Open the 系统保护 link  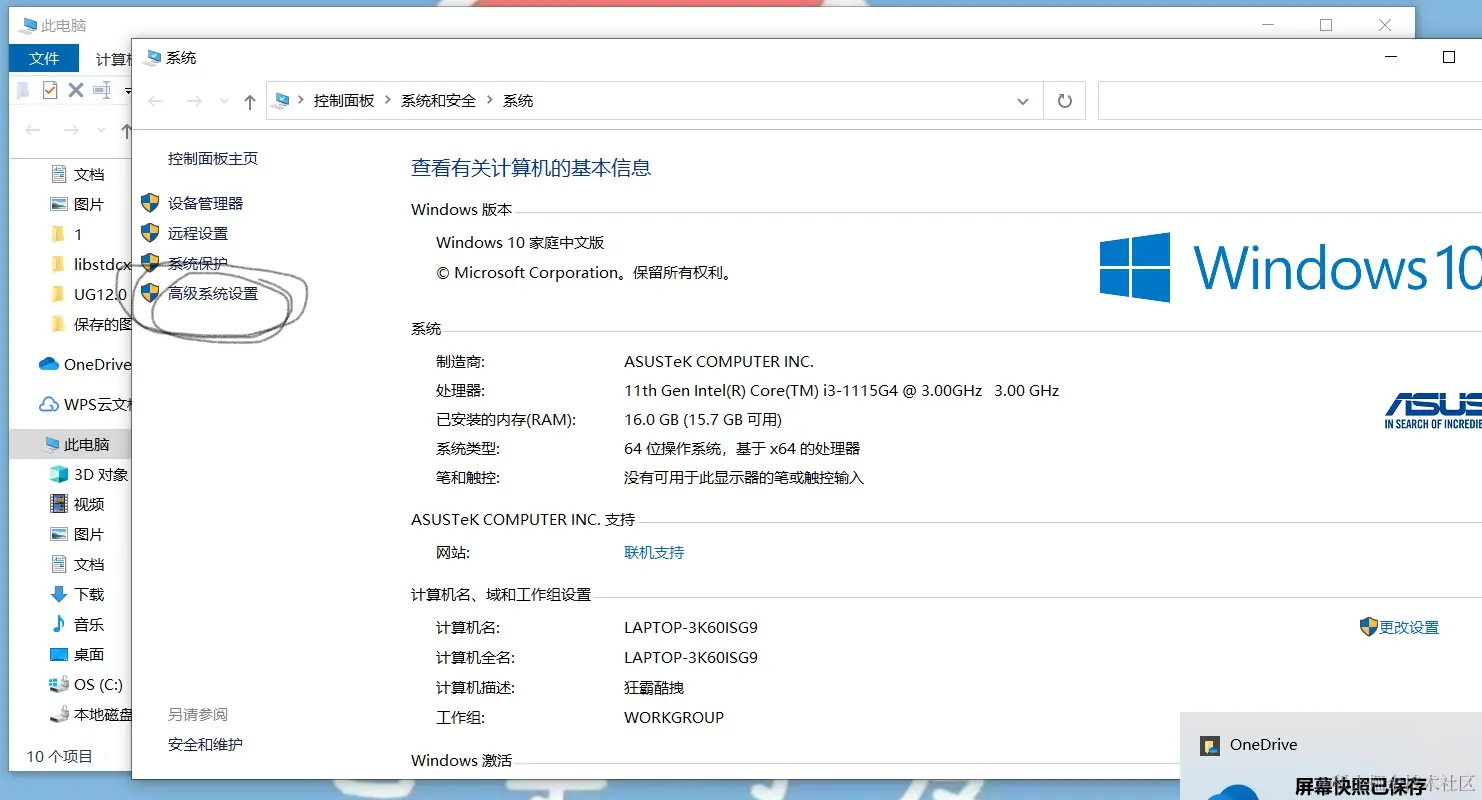click(198, 263)
